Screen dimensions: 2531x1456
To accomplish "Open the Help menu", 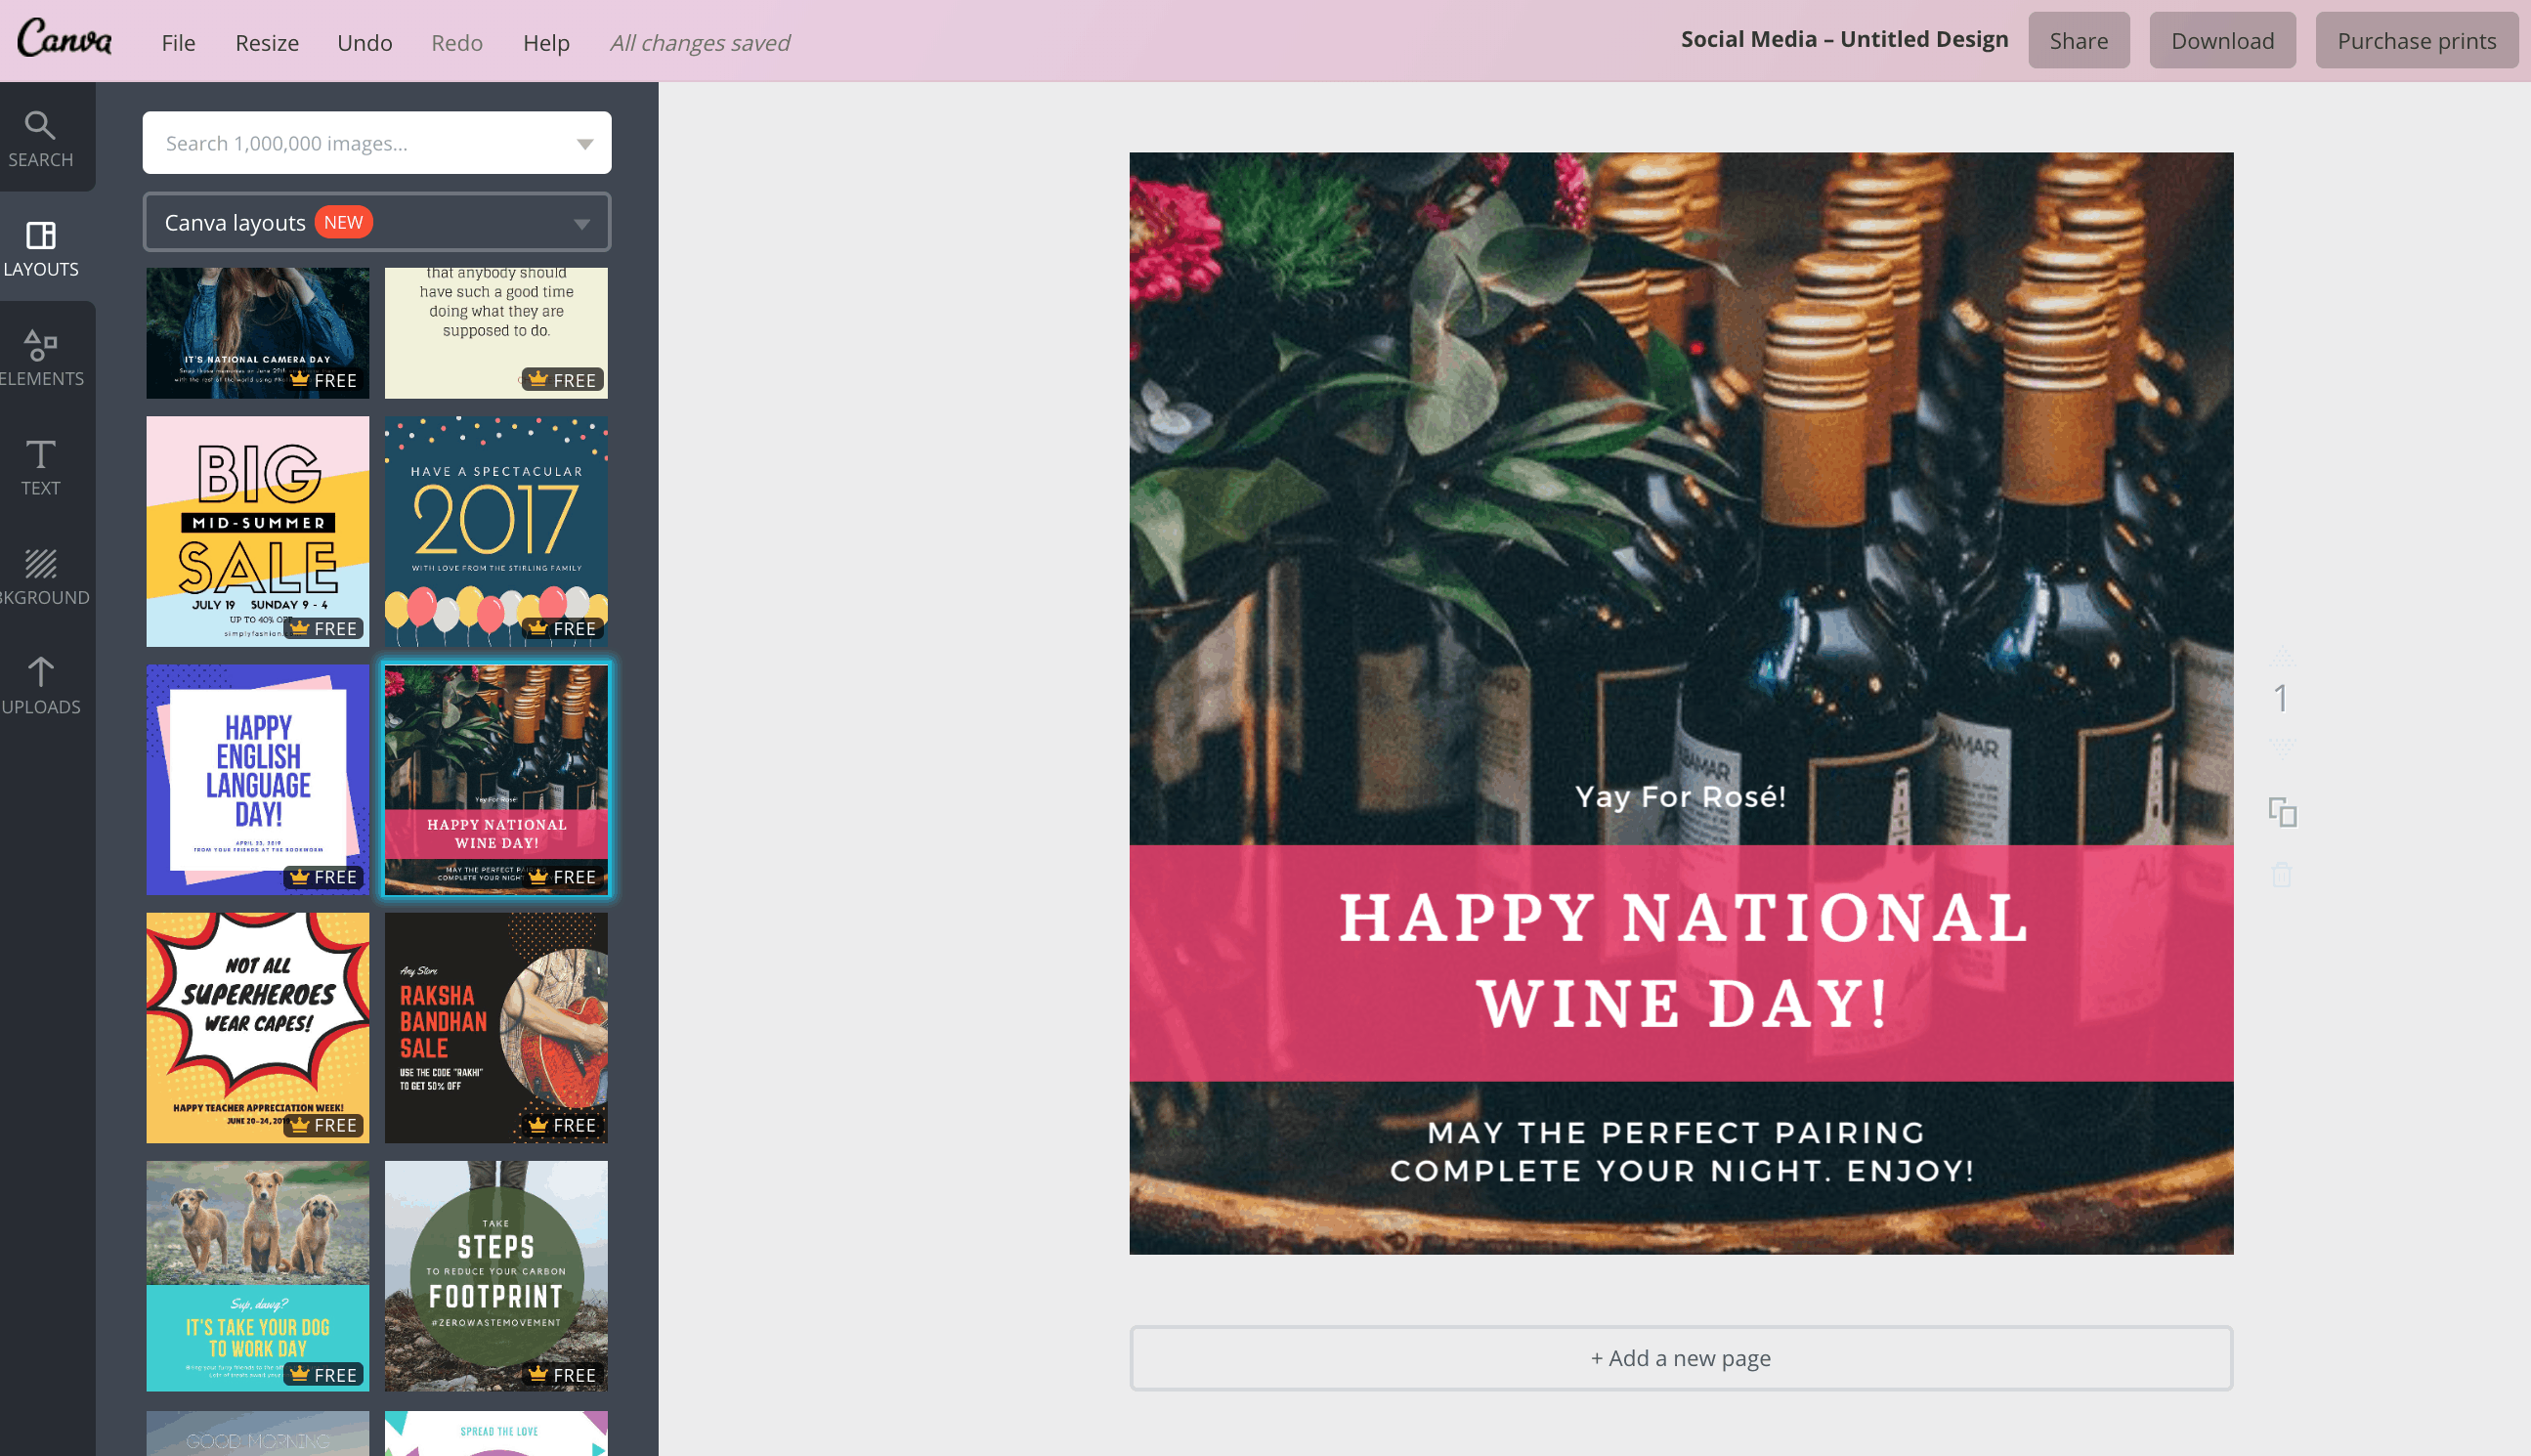I will coord(546,42).
